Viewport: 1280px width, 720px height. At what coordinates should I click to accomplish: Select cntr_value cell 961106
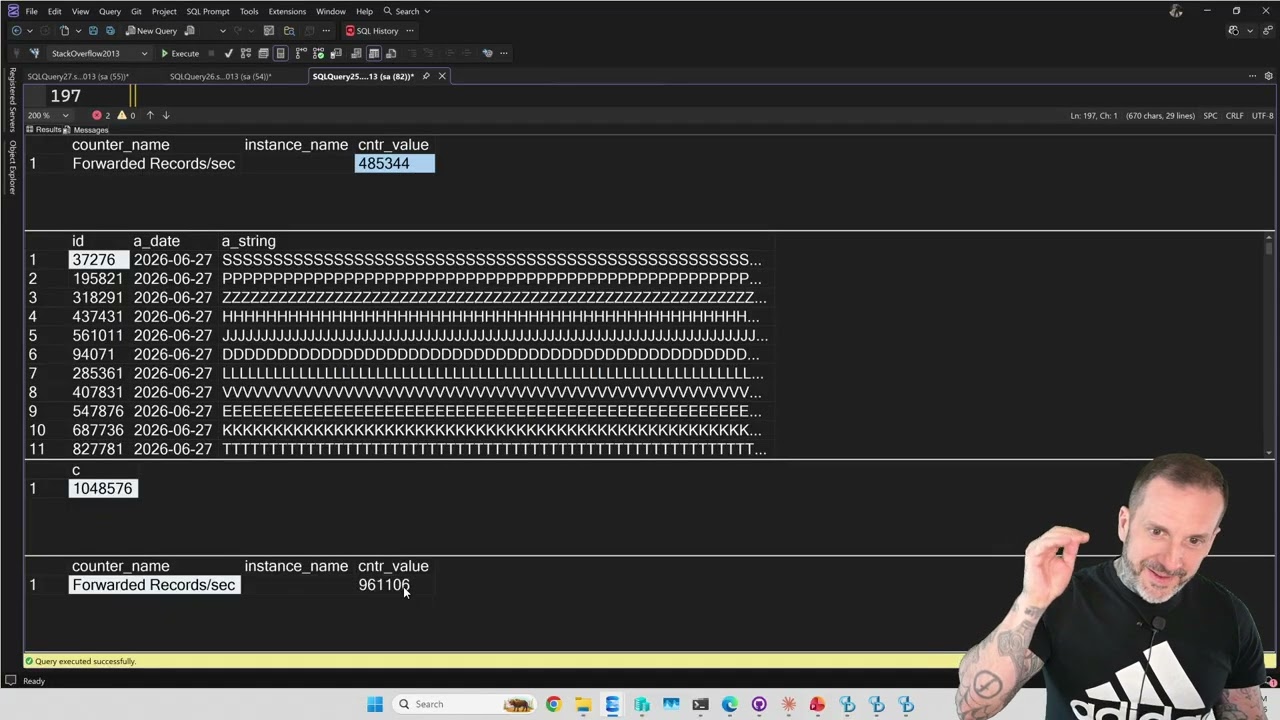[393, 585]
